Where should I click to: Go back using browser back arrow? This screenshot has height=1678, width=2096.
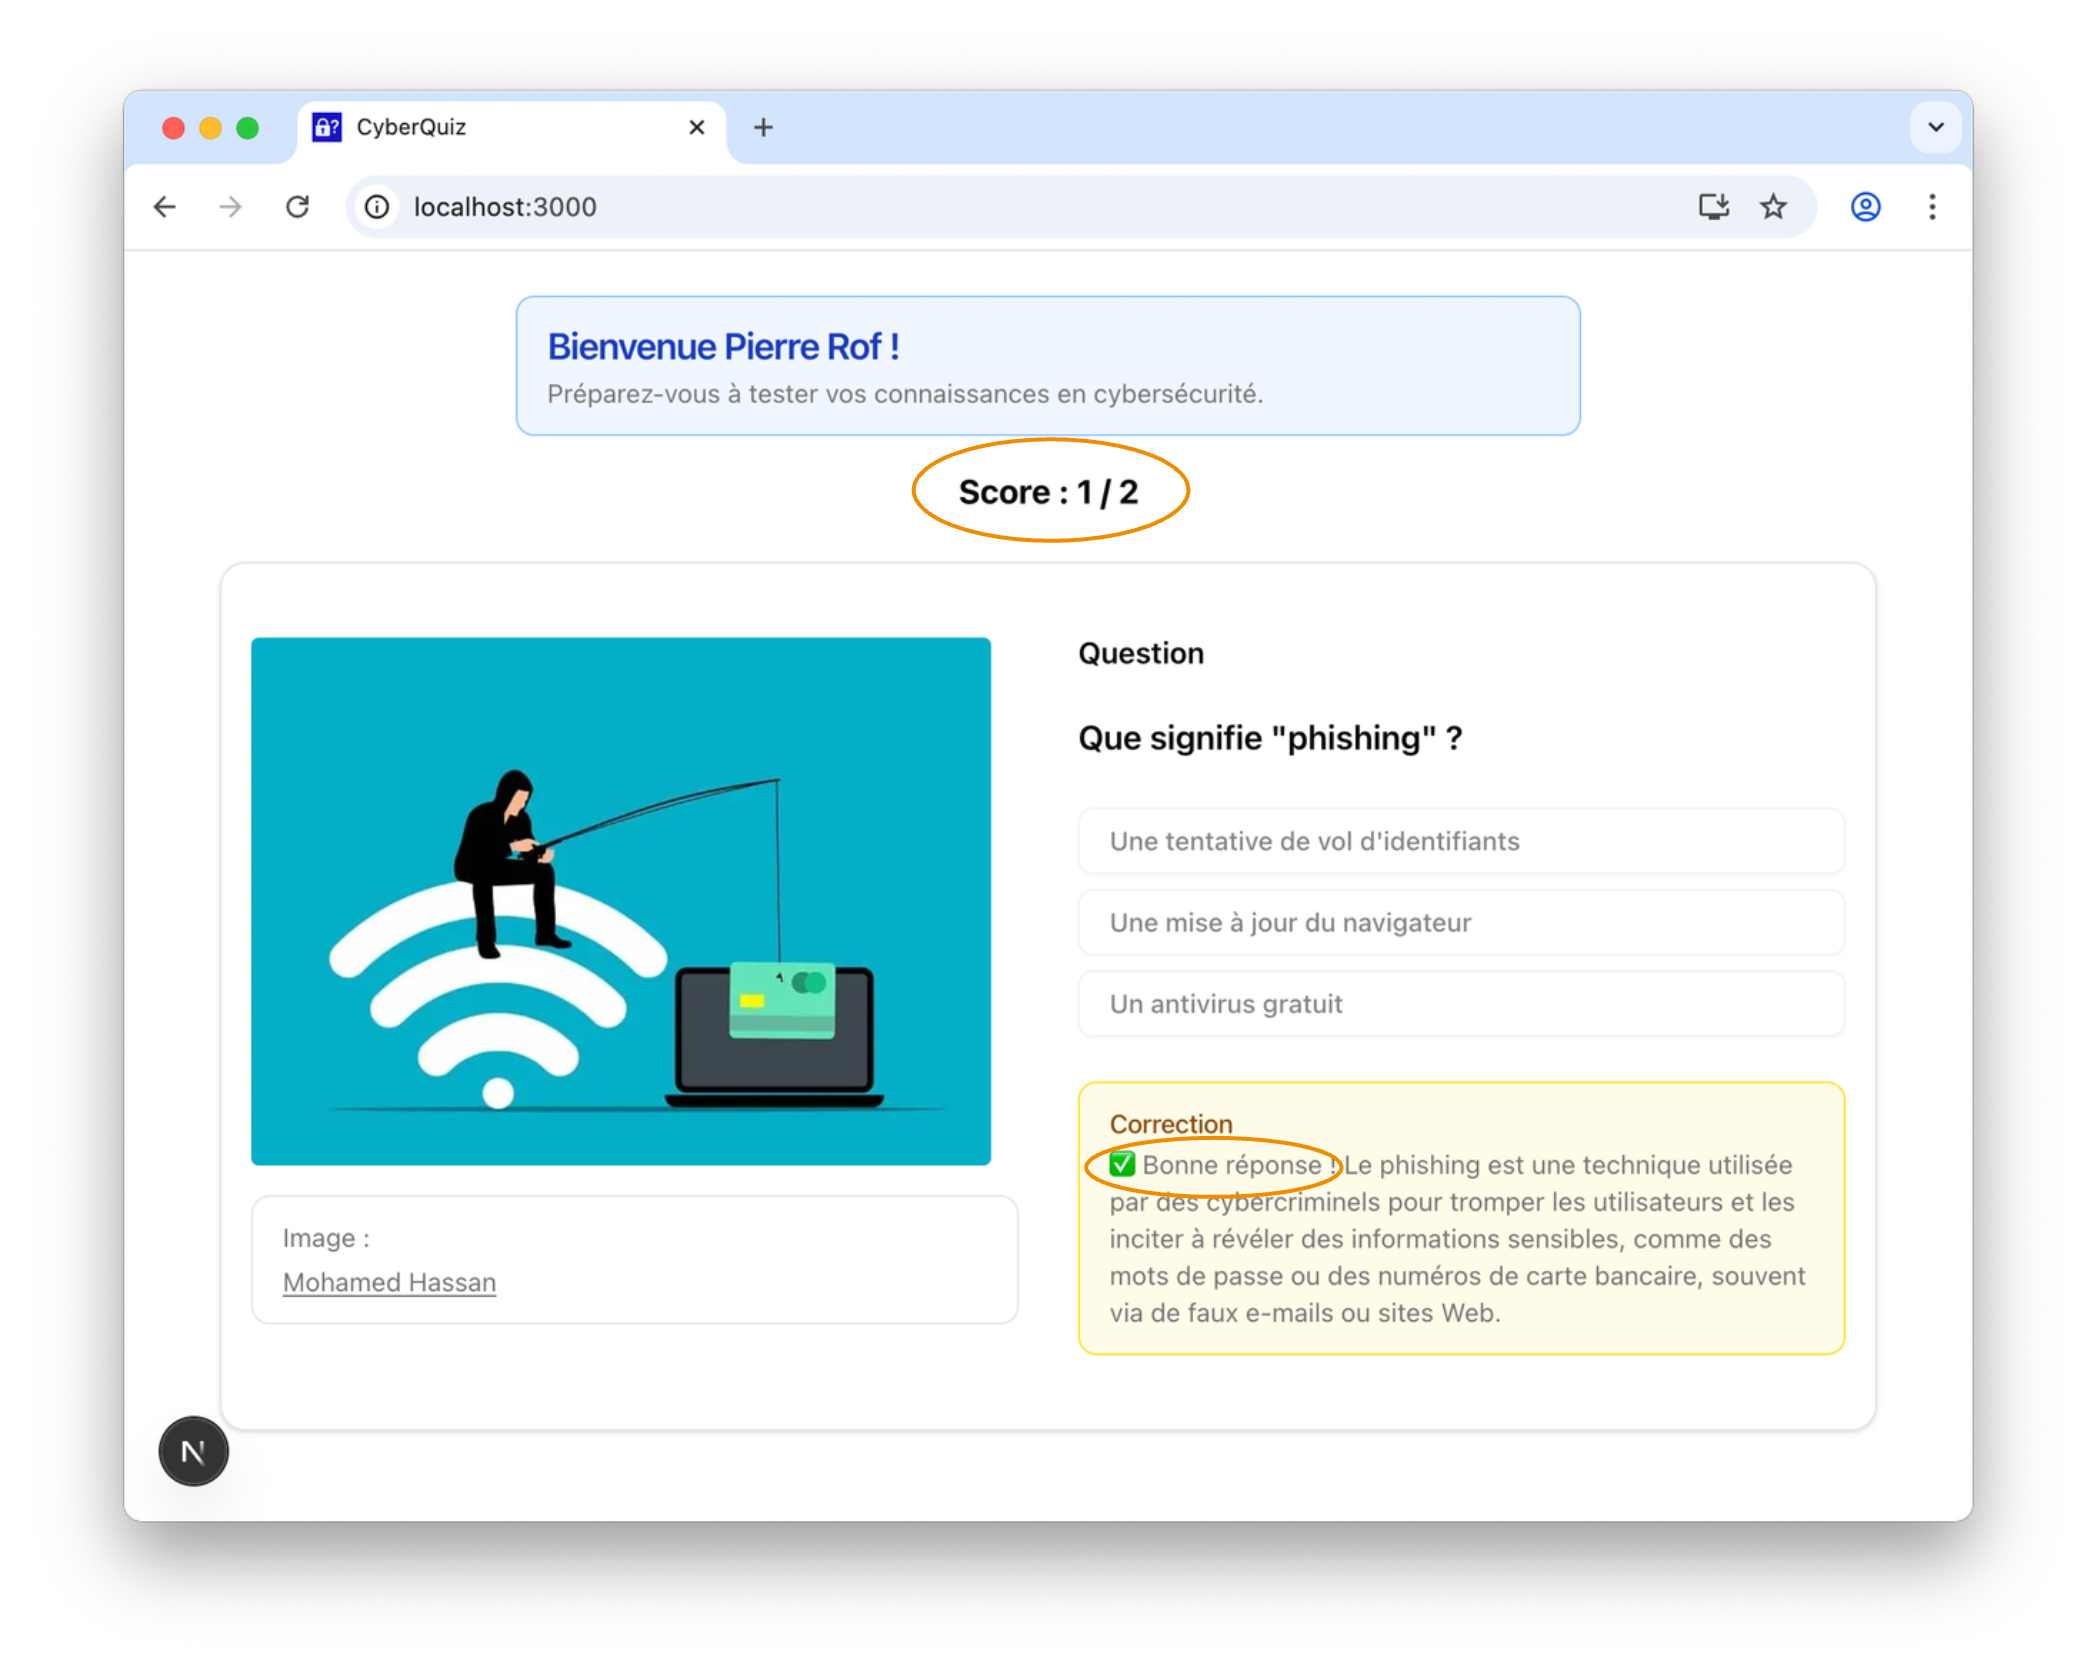point(165,207)
